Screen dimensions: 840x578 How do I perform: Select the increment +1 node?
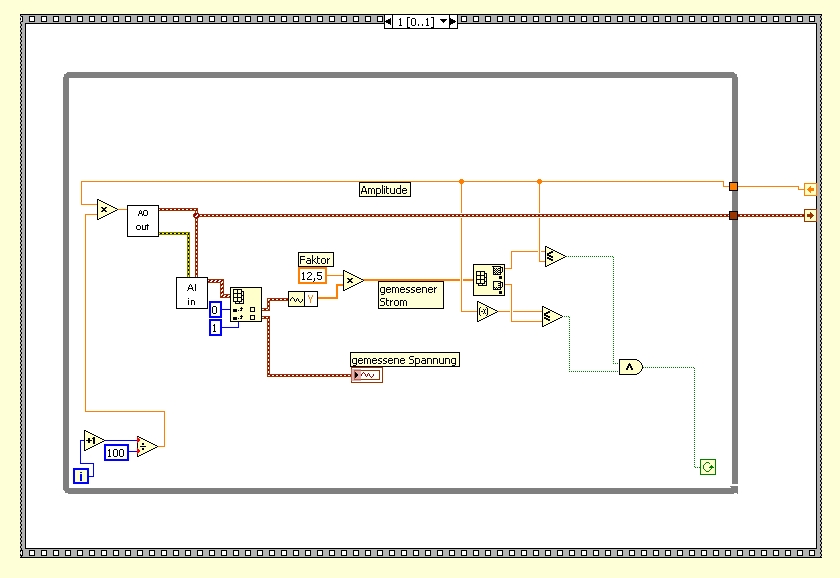tap(94, 440)
